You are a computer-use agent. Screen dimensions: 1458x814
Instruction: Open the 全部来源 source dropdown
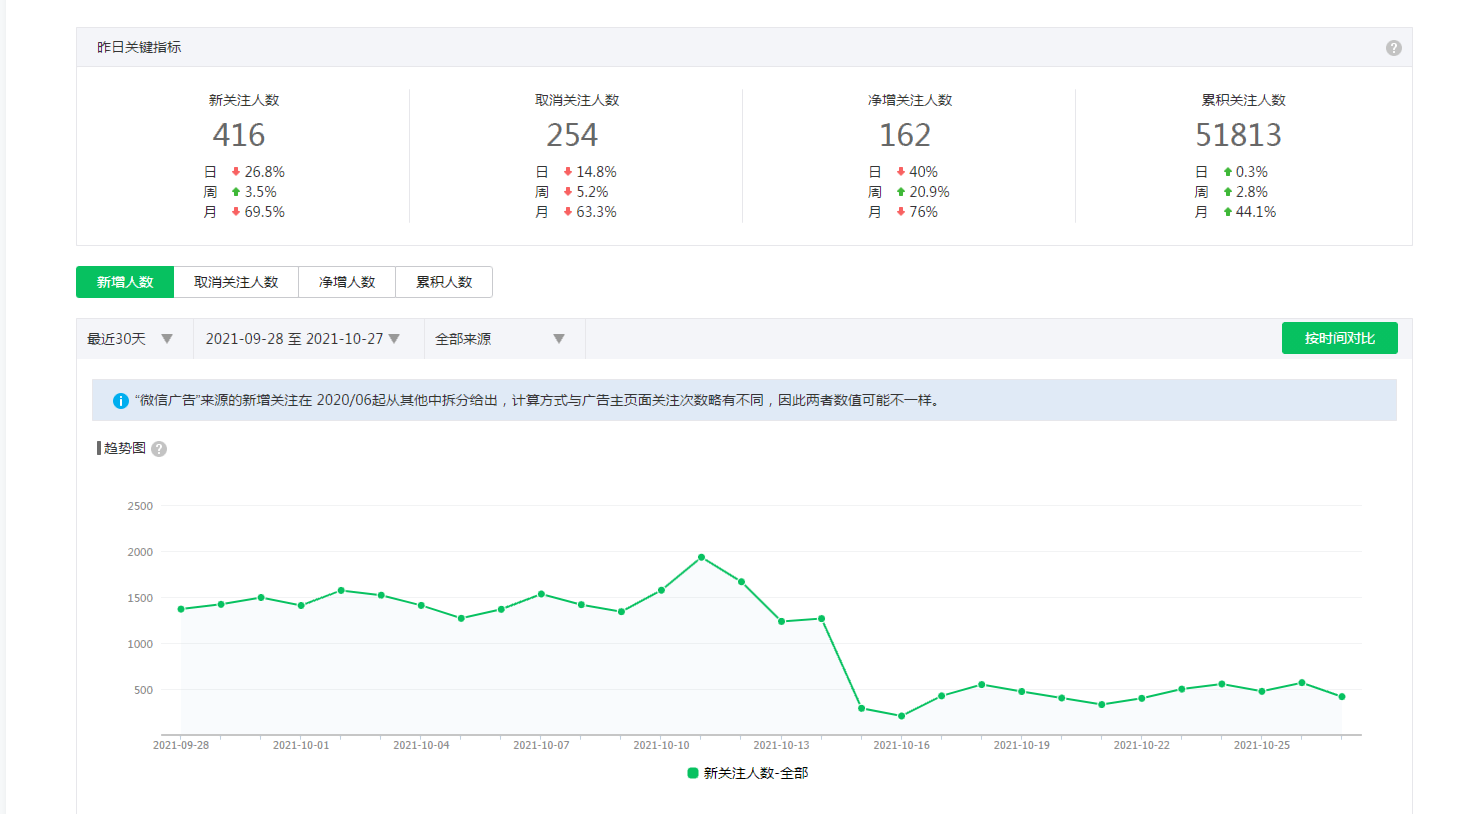(x=500, y=339)
